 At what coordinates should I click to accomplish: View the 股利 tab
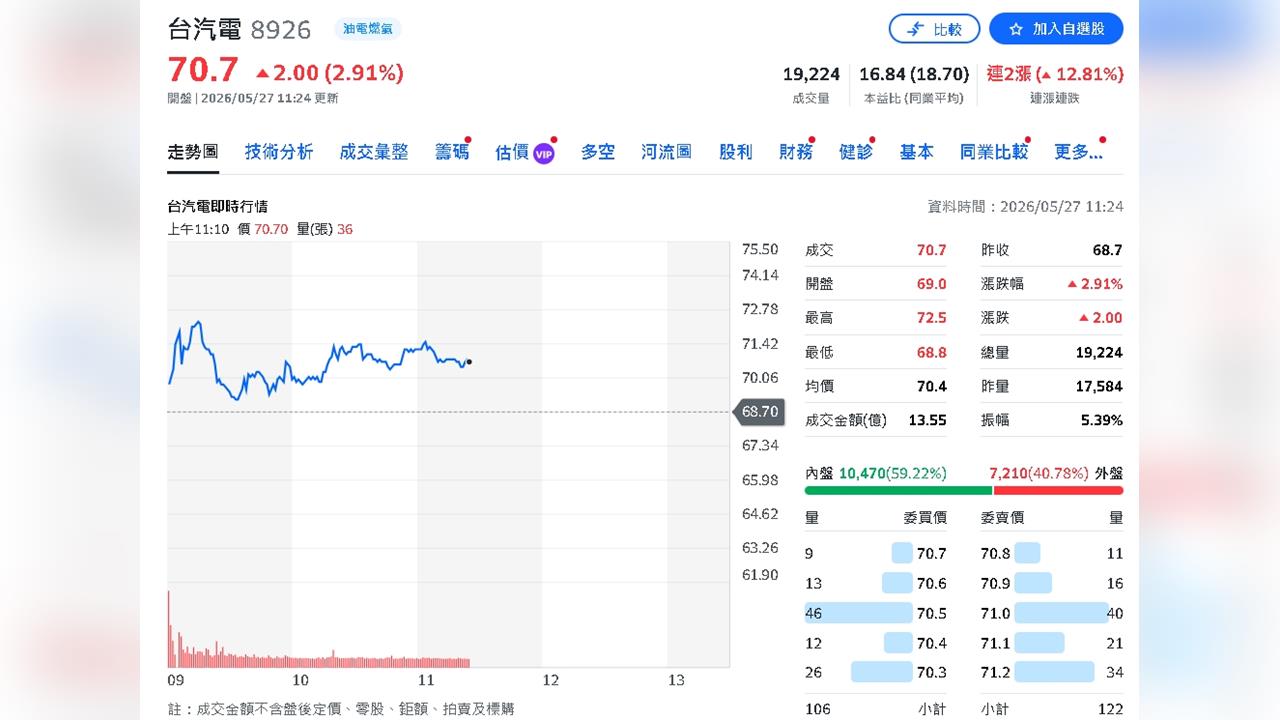736,152
